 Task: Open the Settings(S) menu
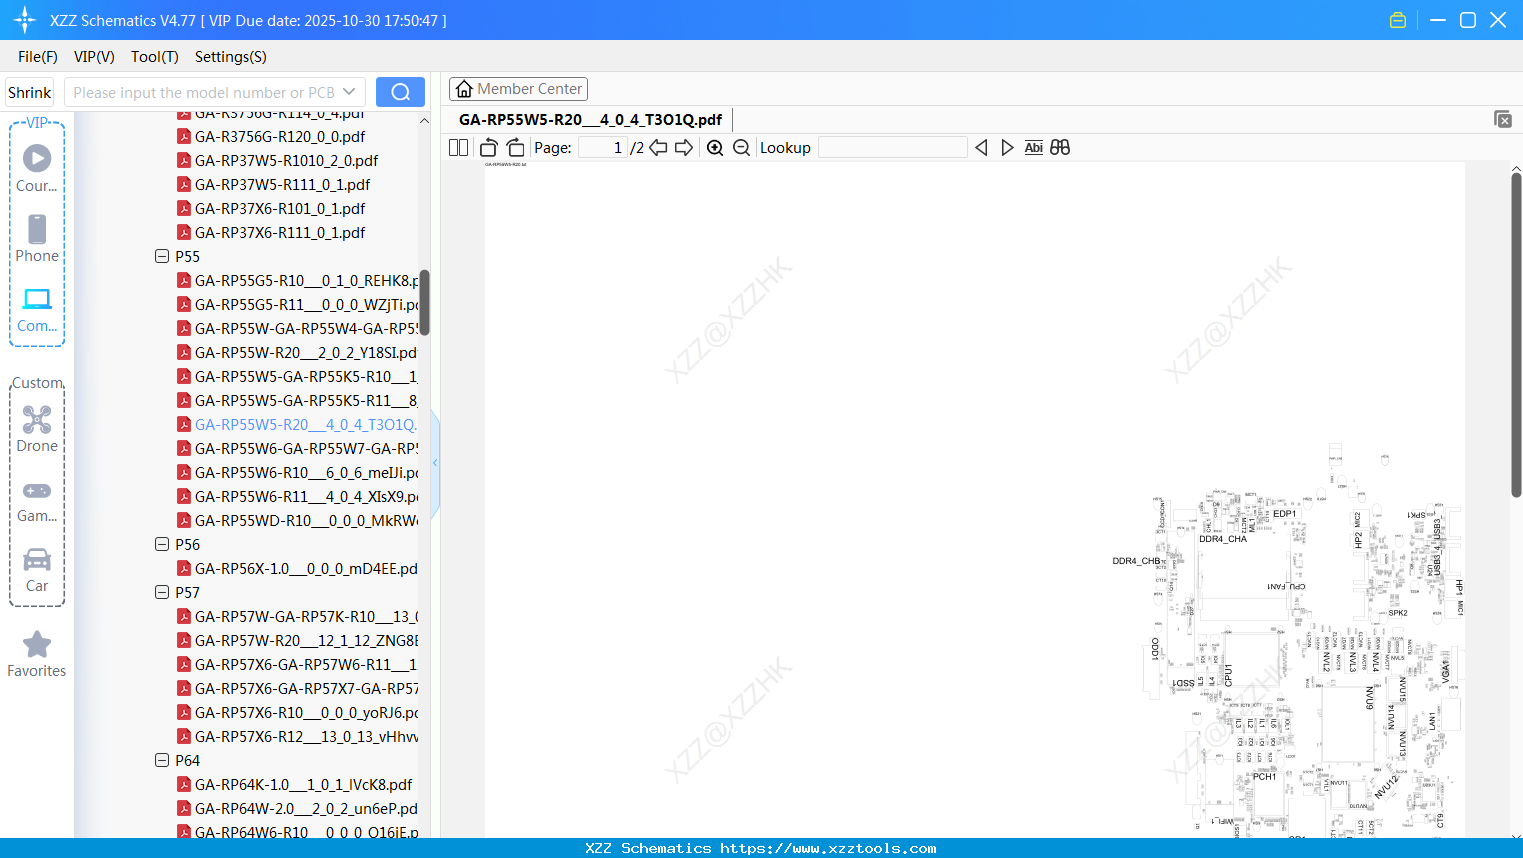point(231,57)
